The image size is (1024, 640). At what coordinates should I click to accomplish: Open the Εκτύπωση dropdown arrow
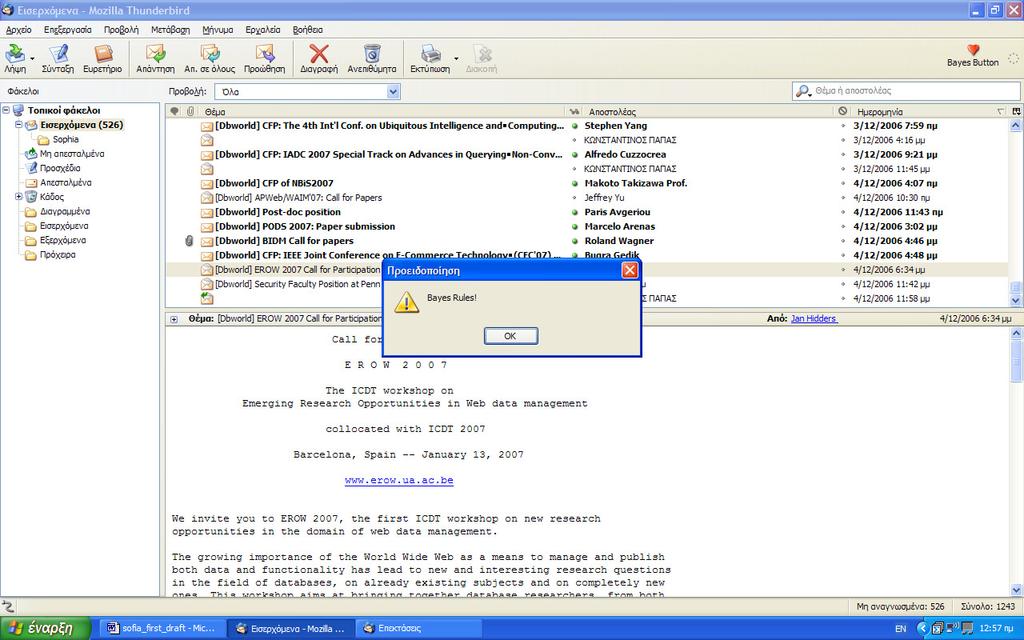(456, 59)
